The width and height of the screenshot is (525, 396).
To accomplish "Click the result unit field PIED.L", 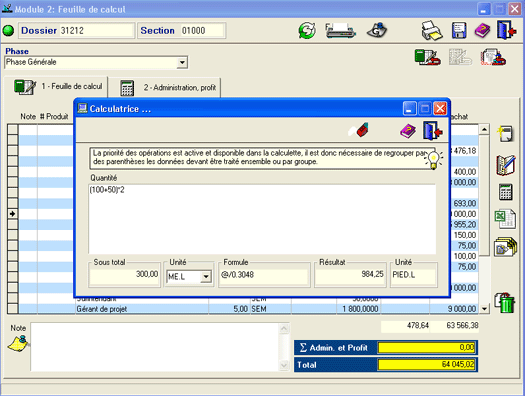I will point(414,275).
